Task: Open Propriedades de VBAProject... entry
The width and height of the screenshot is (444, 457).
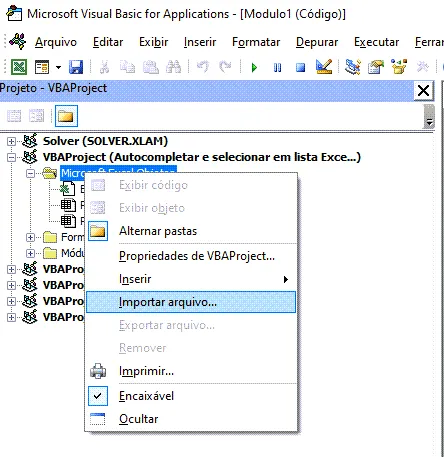Action: 191,256
